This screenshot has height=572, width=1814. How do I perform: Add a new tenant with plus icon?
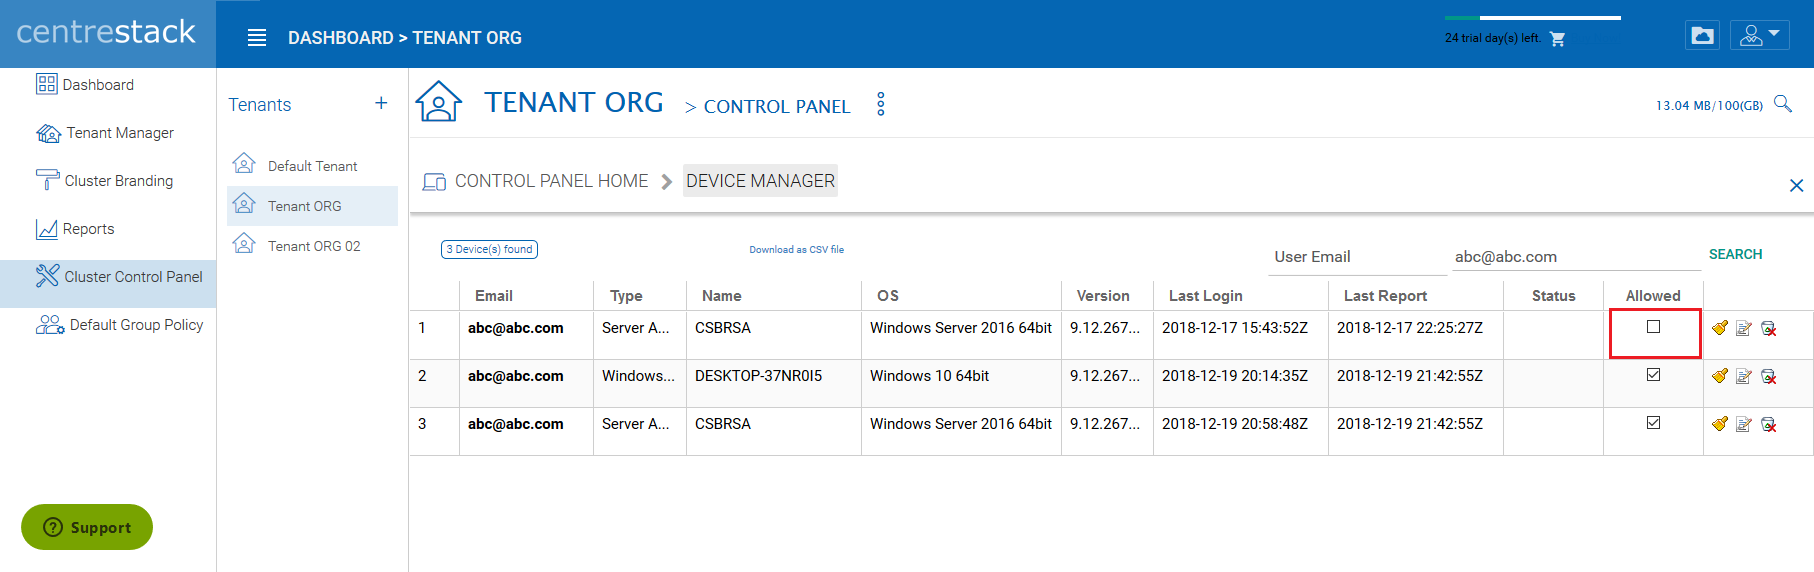[x=381, y=103]
